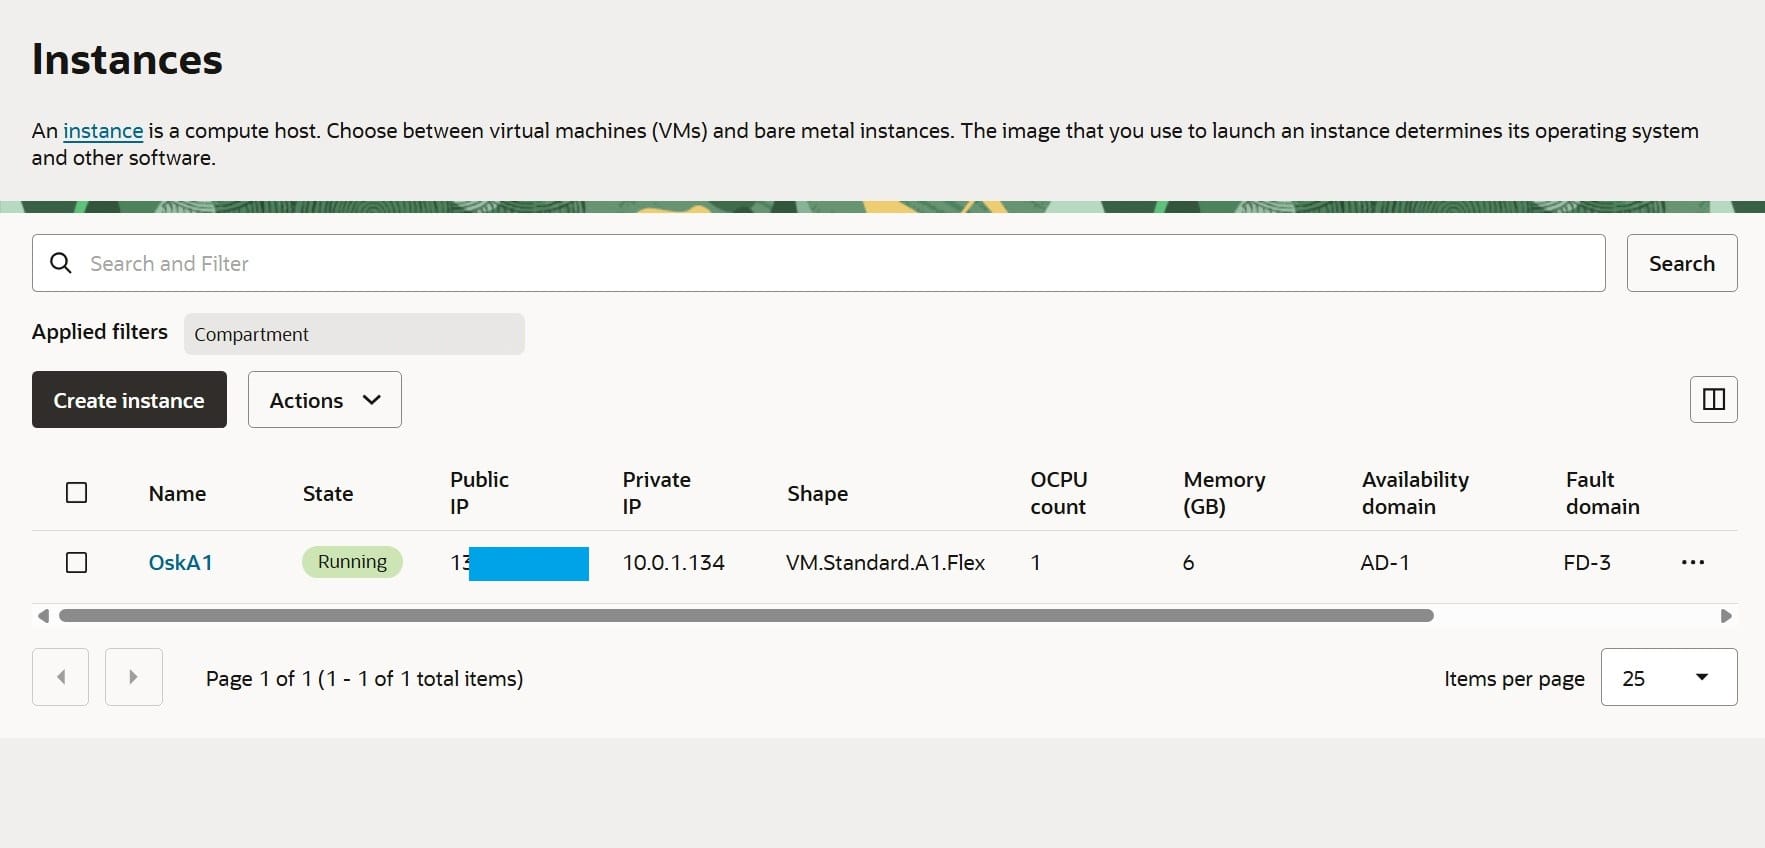Toggle the select-all checkbox in header
This screenshot has height=848, width=1765.
click(x=76, y=493)
